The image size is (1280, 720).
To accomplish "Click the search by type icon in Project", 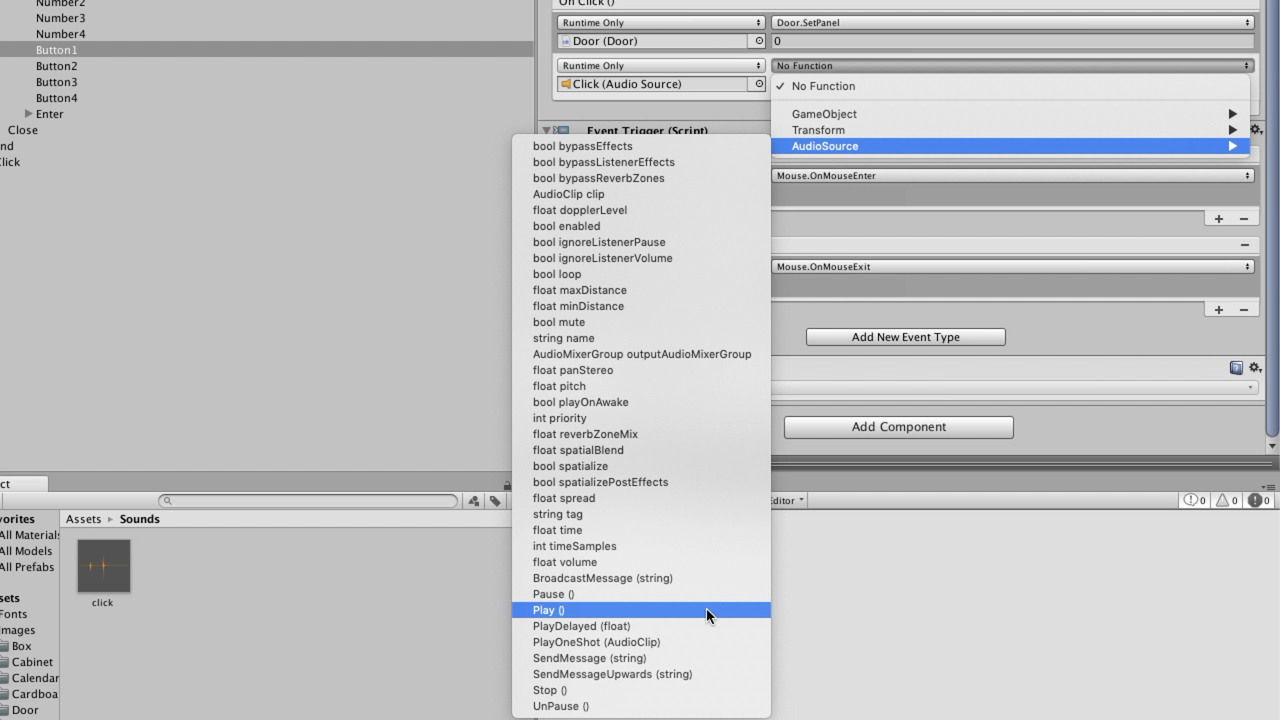I will [x=474, y=501].
